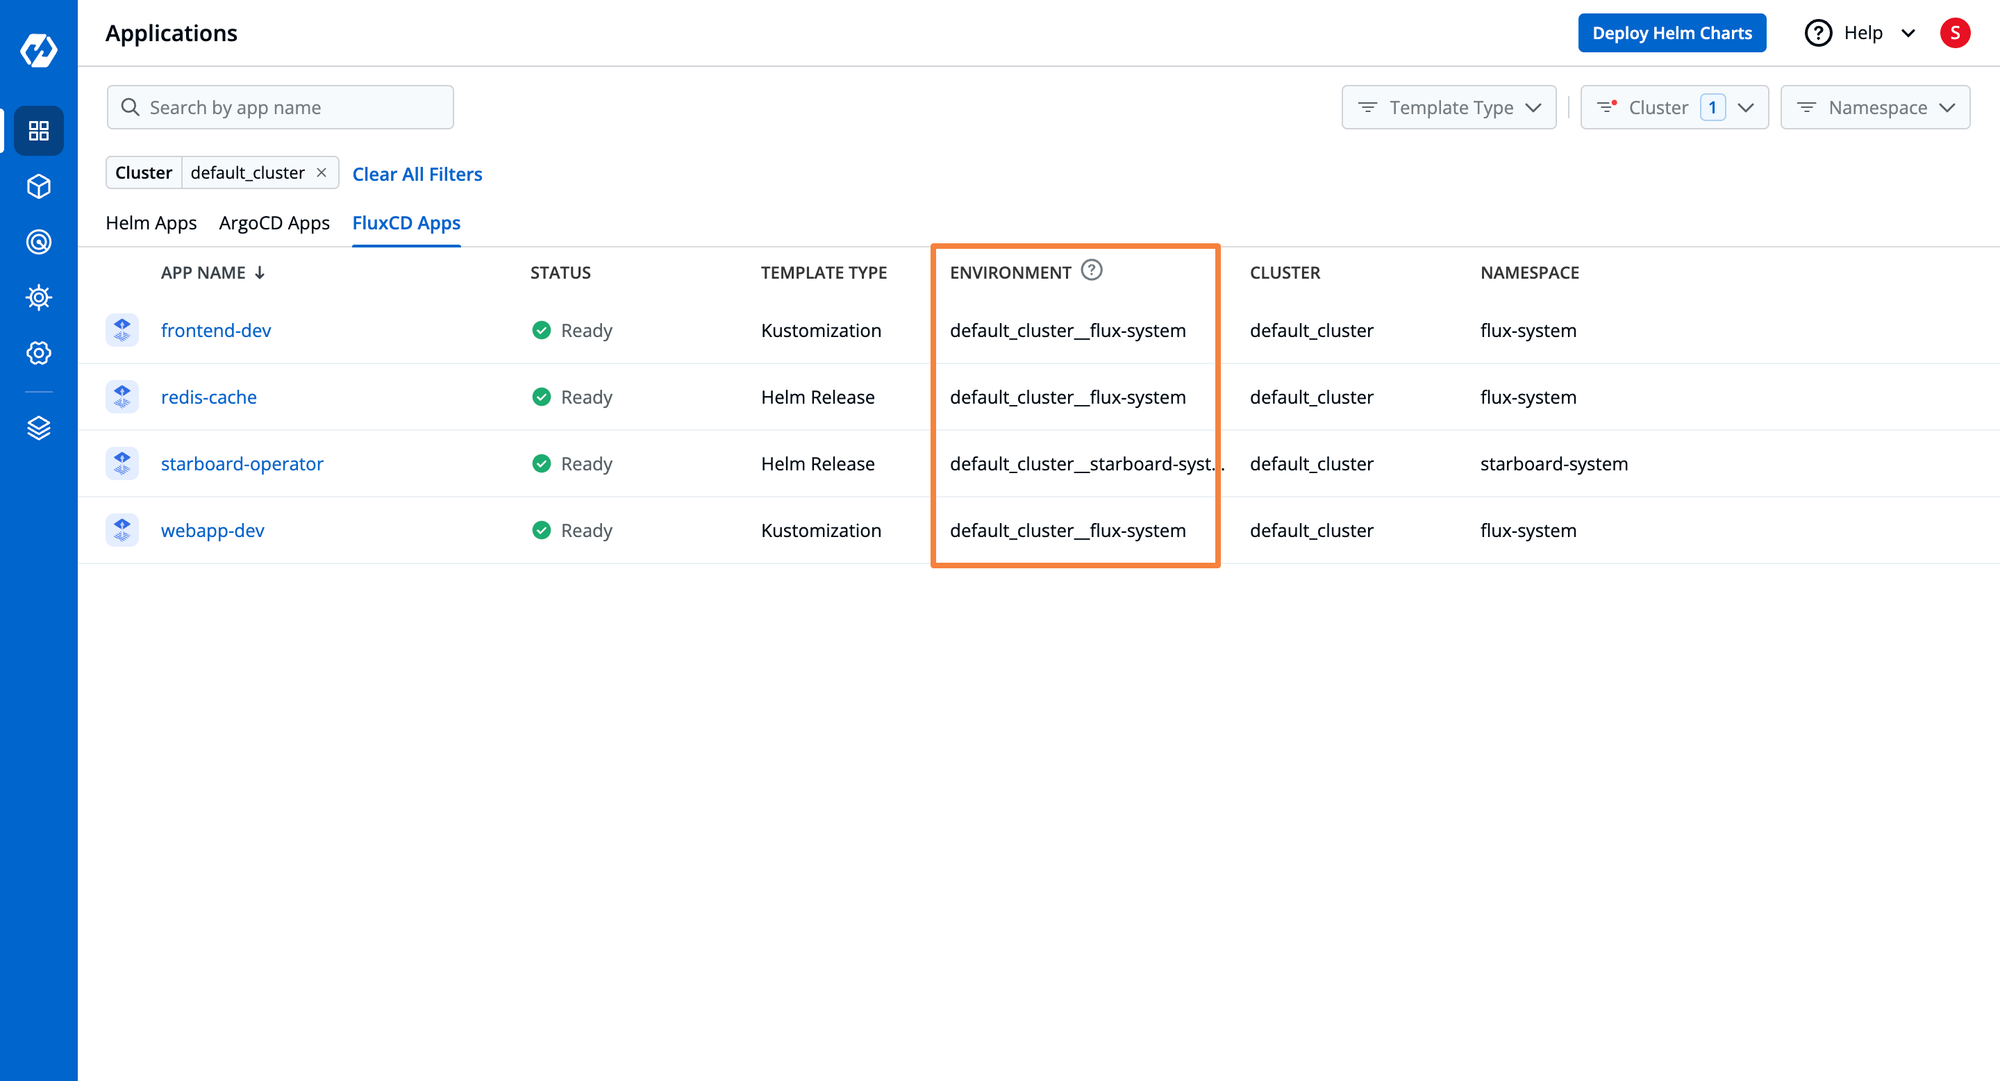
Task: Click the frontend-dev app name link
Action: point(217,330)
